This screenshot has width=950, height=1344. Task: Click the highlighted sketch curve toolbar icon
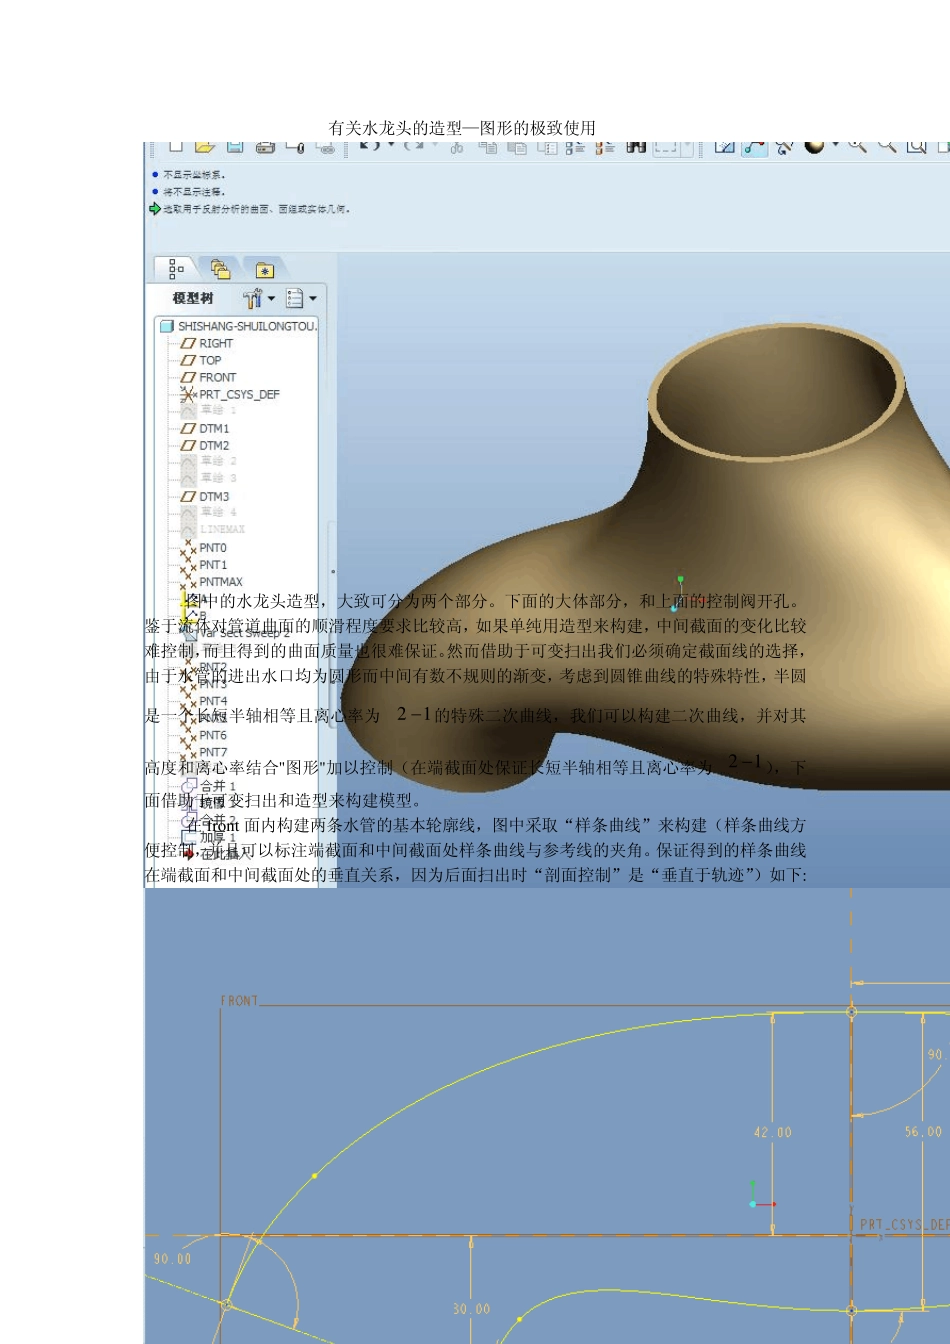click(755, 147)
